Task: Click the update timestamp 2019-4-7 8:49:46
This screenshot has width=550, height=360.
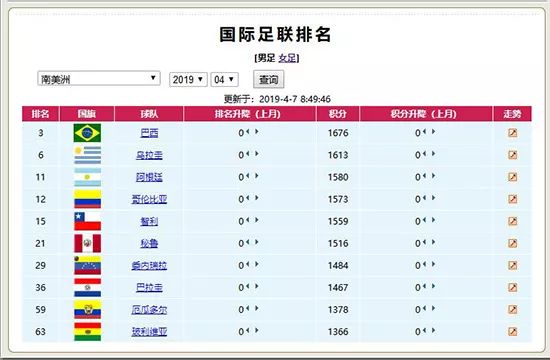Action: [295, 99]
